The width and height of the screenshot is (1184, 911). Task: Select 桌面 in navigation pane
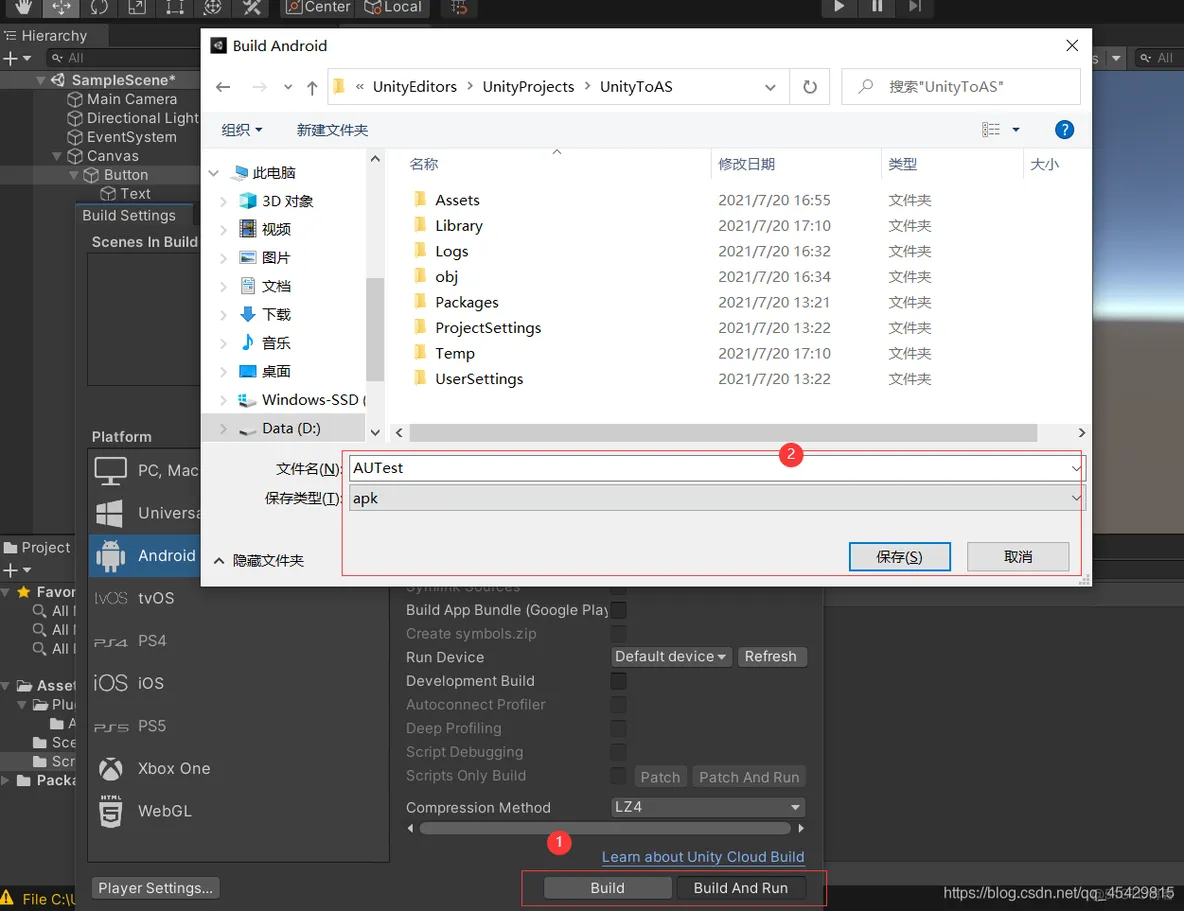(x=276, y=372)
